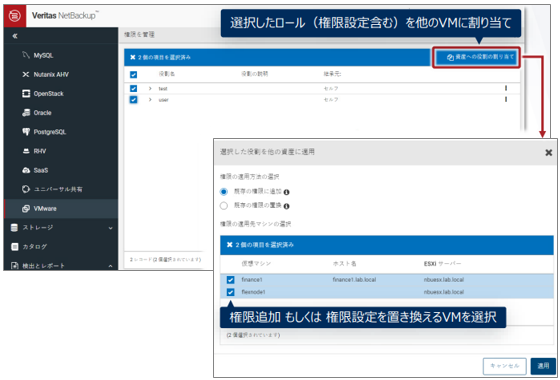Click the ストレージ storage icon
The width and height of the screenshot is (560, 380).
point(14,228)
